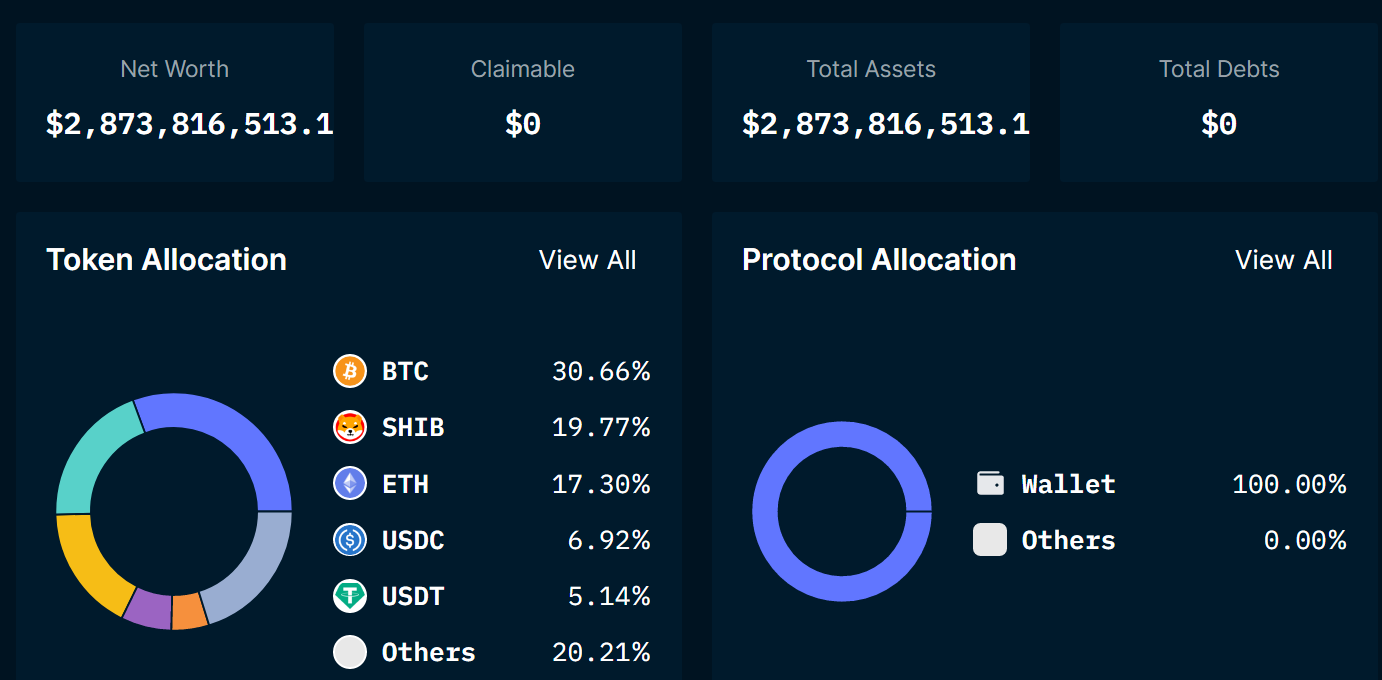Select the ETH token icon

click(x=350, y=483)
